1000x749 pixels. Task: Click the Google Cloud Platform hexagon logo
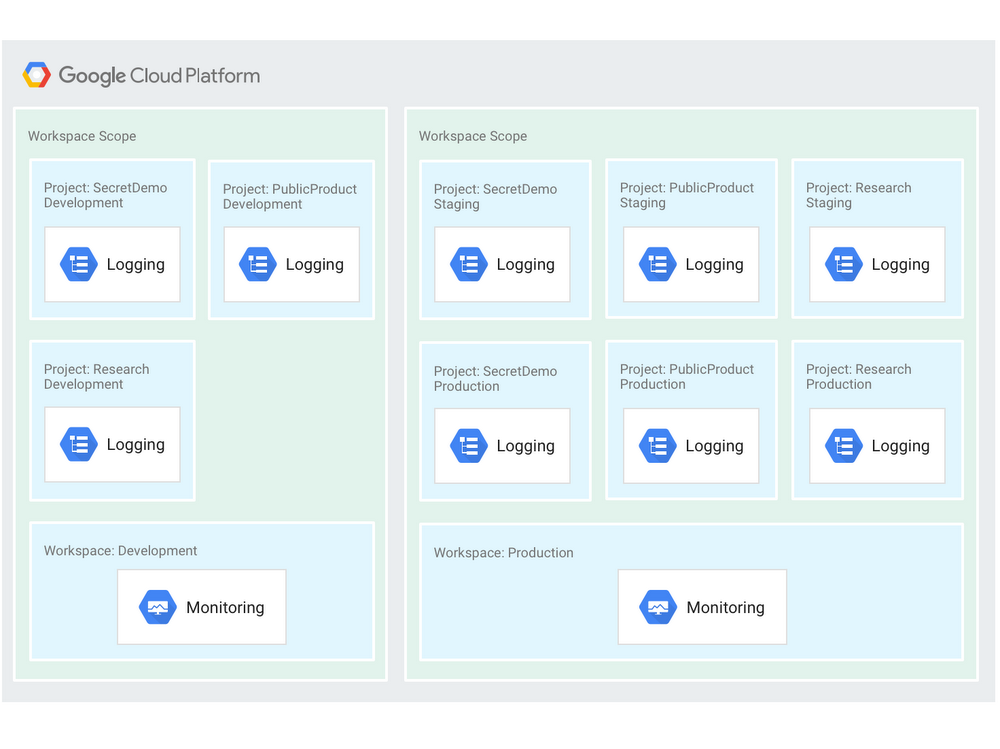[36, 75]
